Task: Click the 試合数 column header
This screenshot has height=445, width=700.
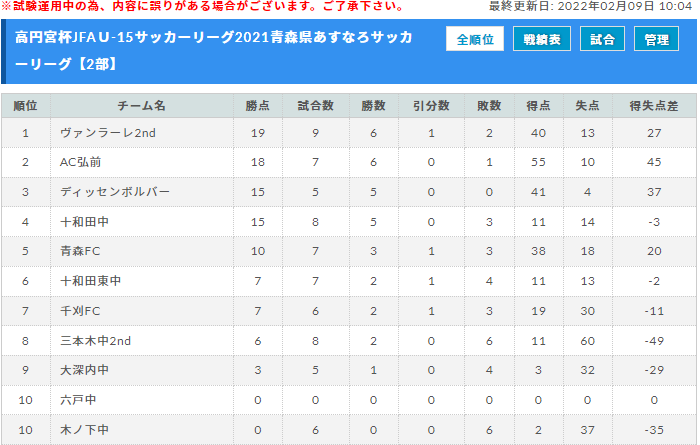Action: pos(316,106)
